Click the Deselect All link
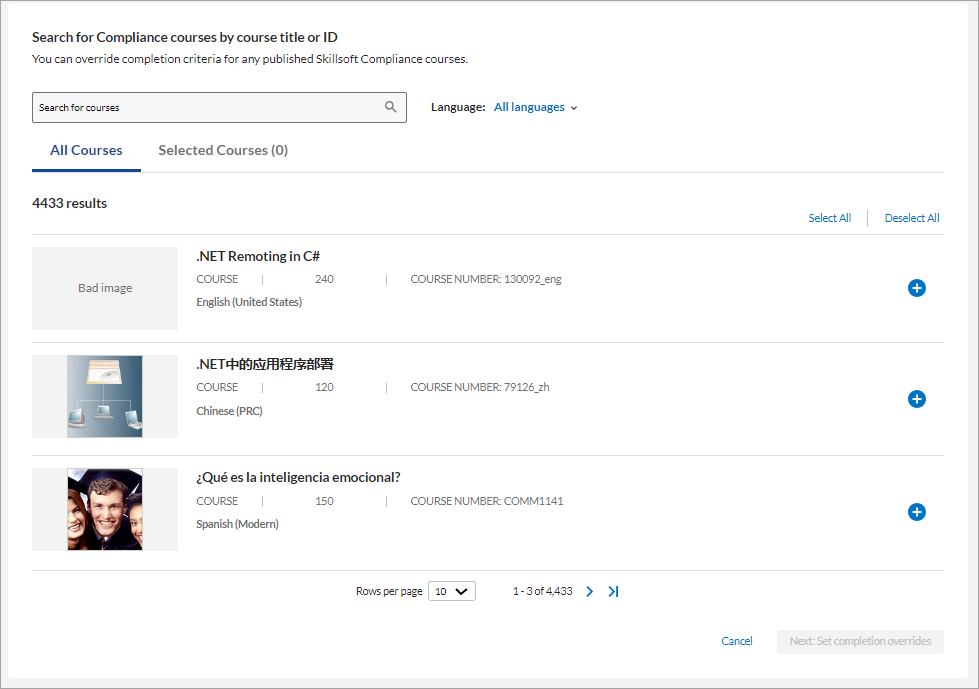 point(912,218)
